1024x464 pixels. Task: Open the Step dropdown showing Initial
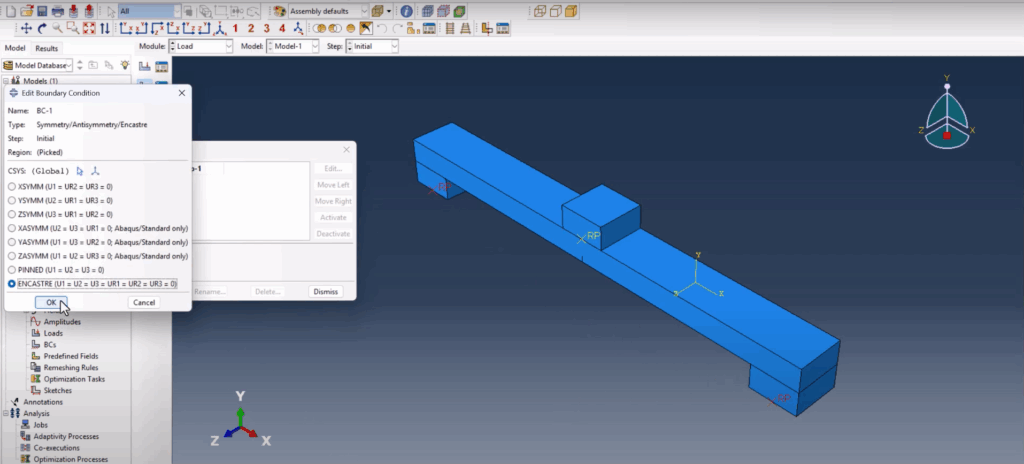tap(372, 46)
